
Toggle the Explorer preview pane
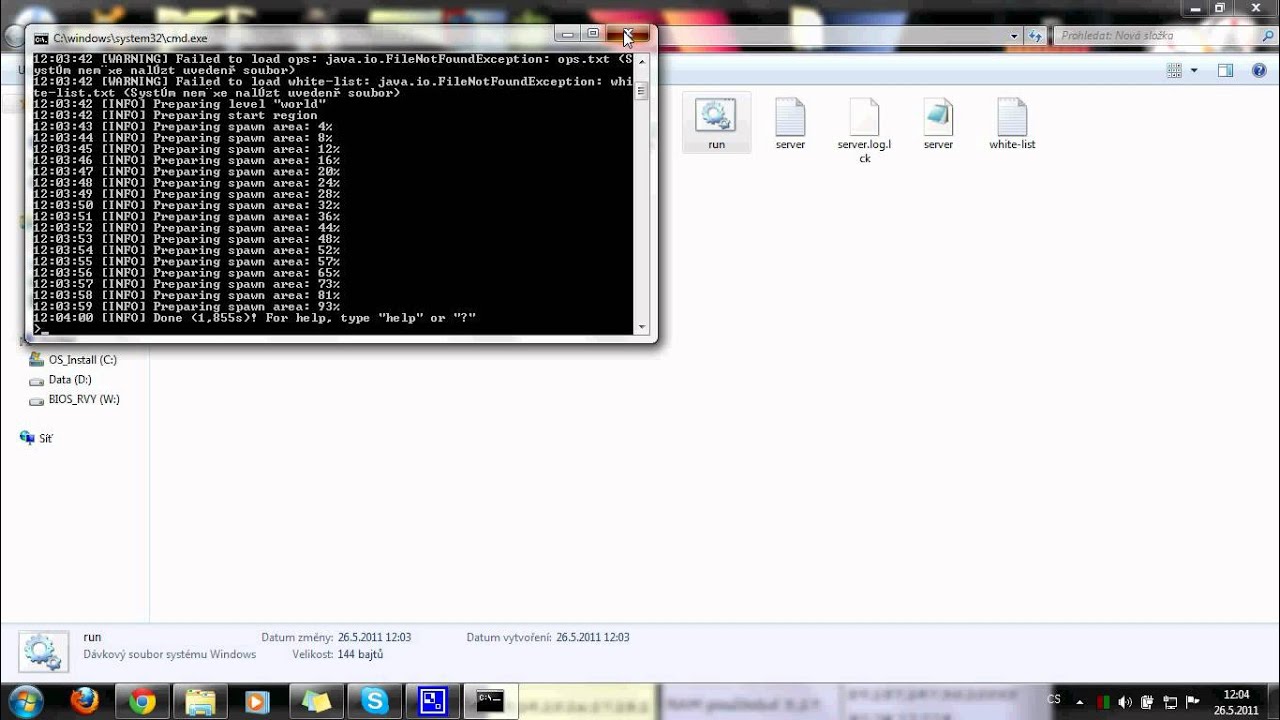(x=1225, y=70)
